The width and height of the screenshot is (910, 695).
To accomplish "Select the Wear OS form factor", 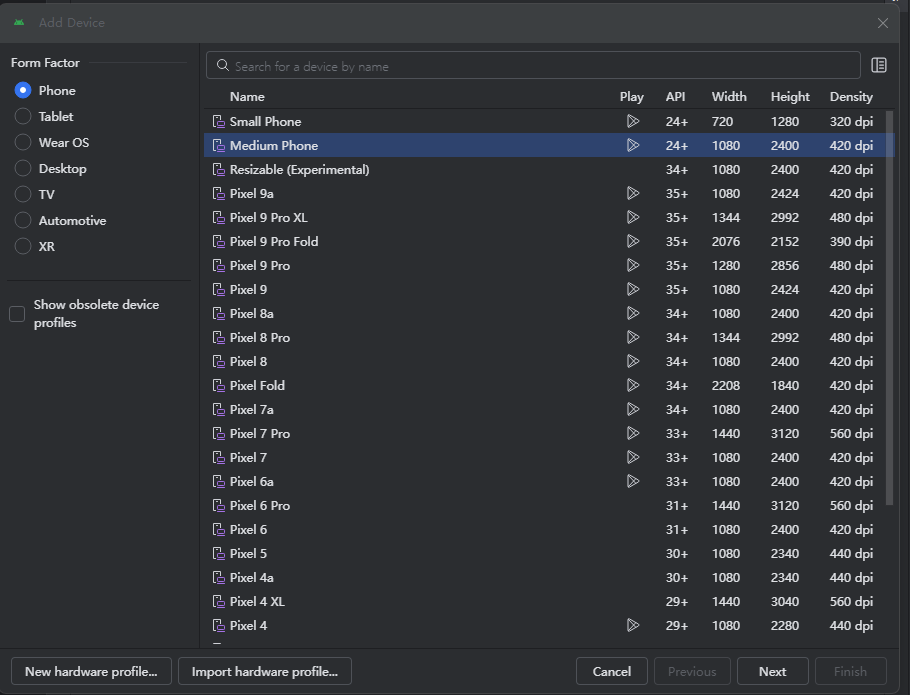I will (23, 143).
